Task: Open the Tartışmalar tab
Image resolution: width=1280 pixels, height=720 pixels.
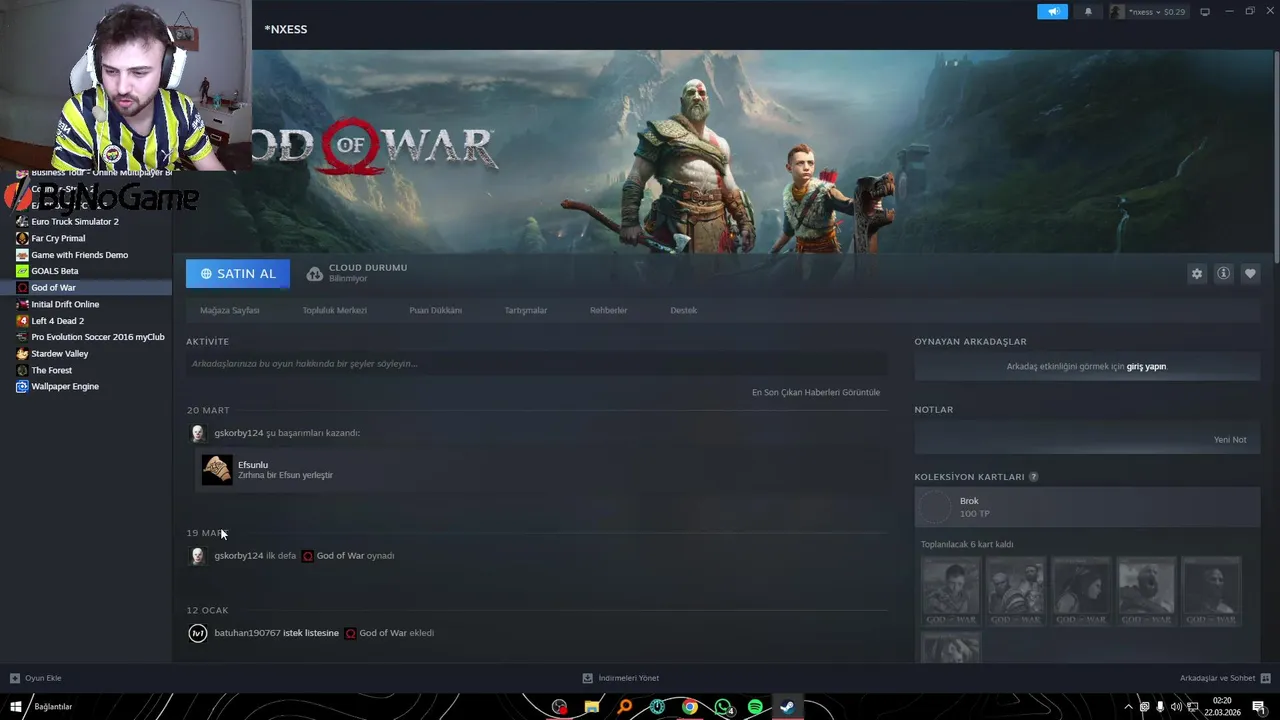Action: pos(526,310)
